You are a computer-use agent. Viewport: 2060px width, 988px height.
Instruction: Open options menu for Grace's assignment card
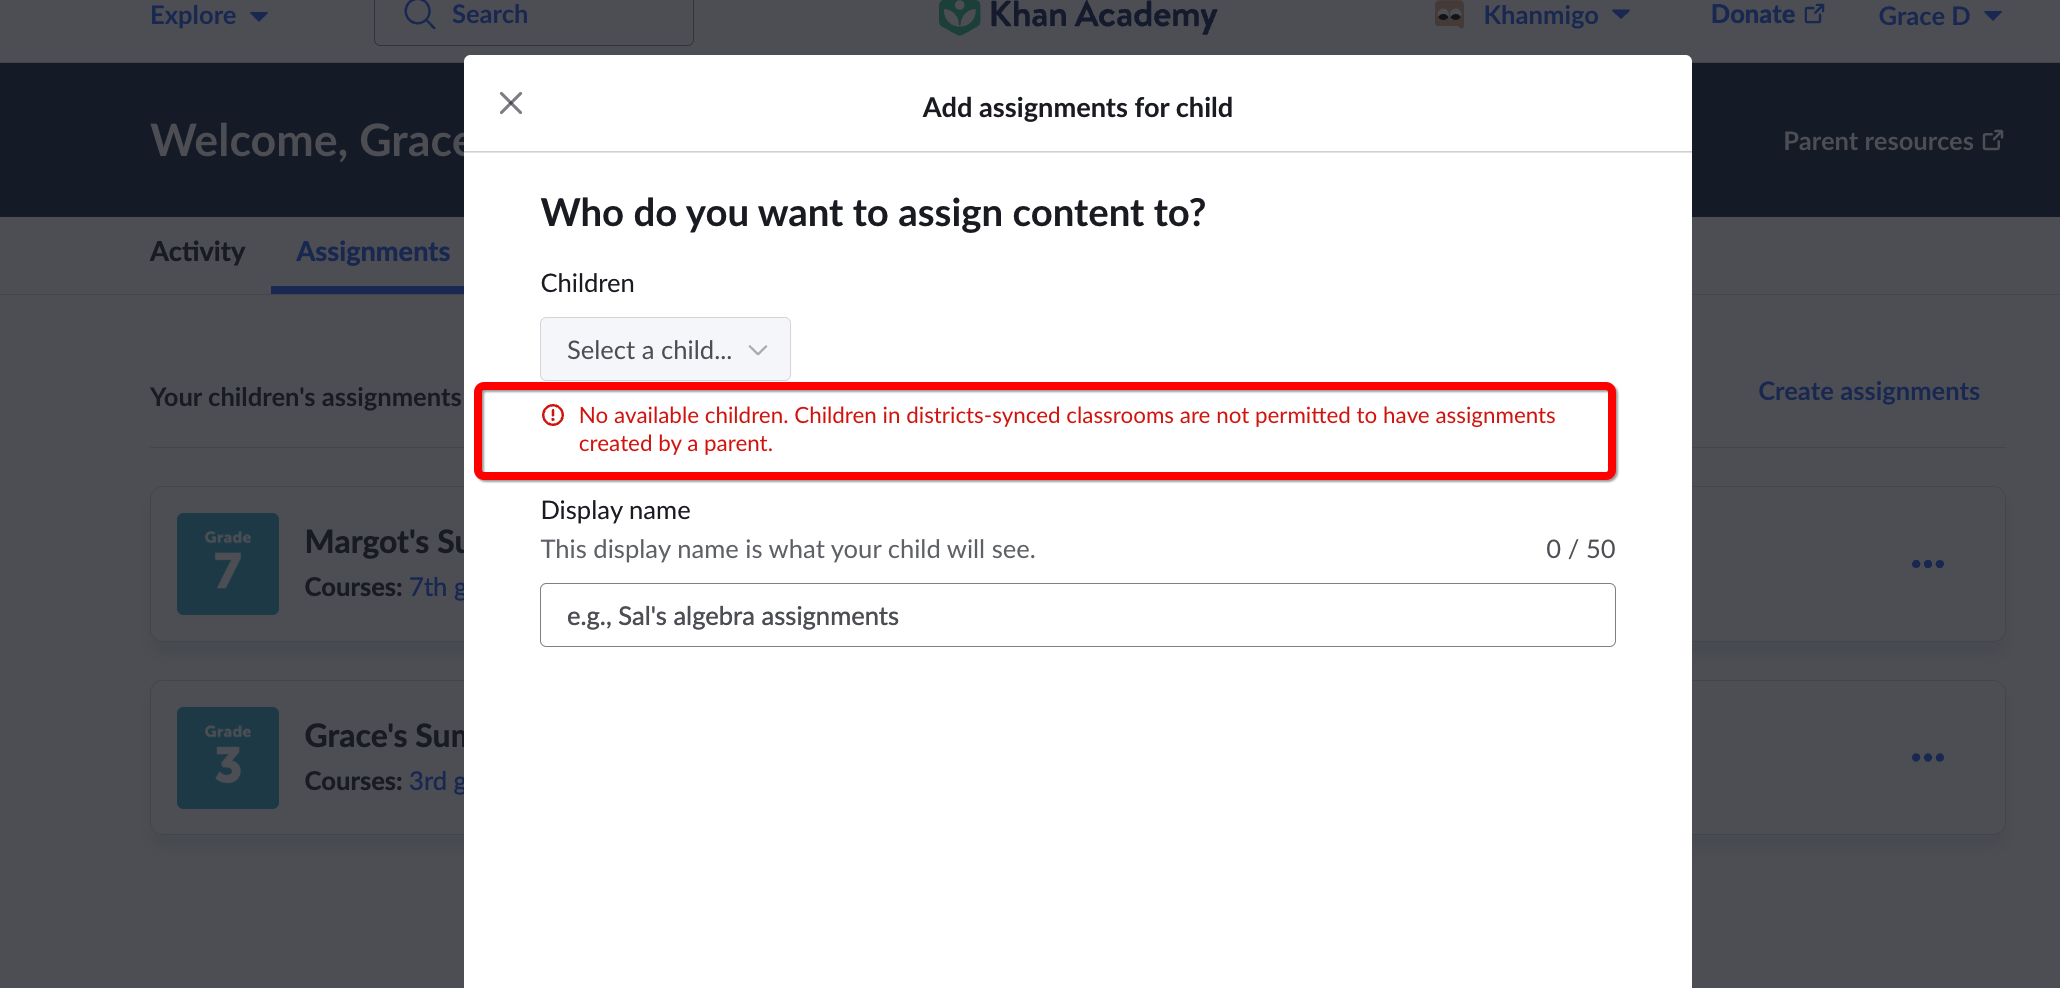(1927, 758)
